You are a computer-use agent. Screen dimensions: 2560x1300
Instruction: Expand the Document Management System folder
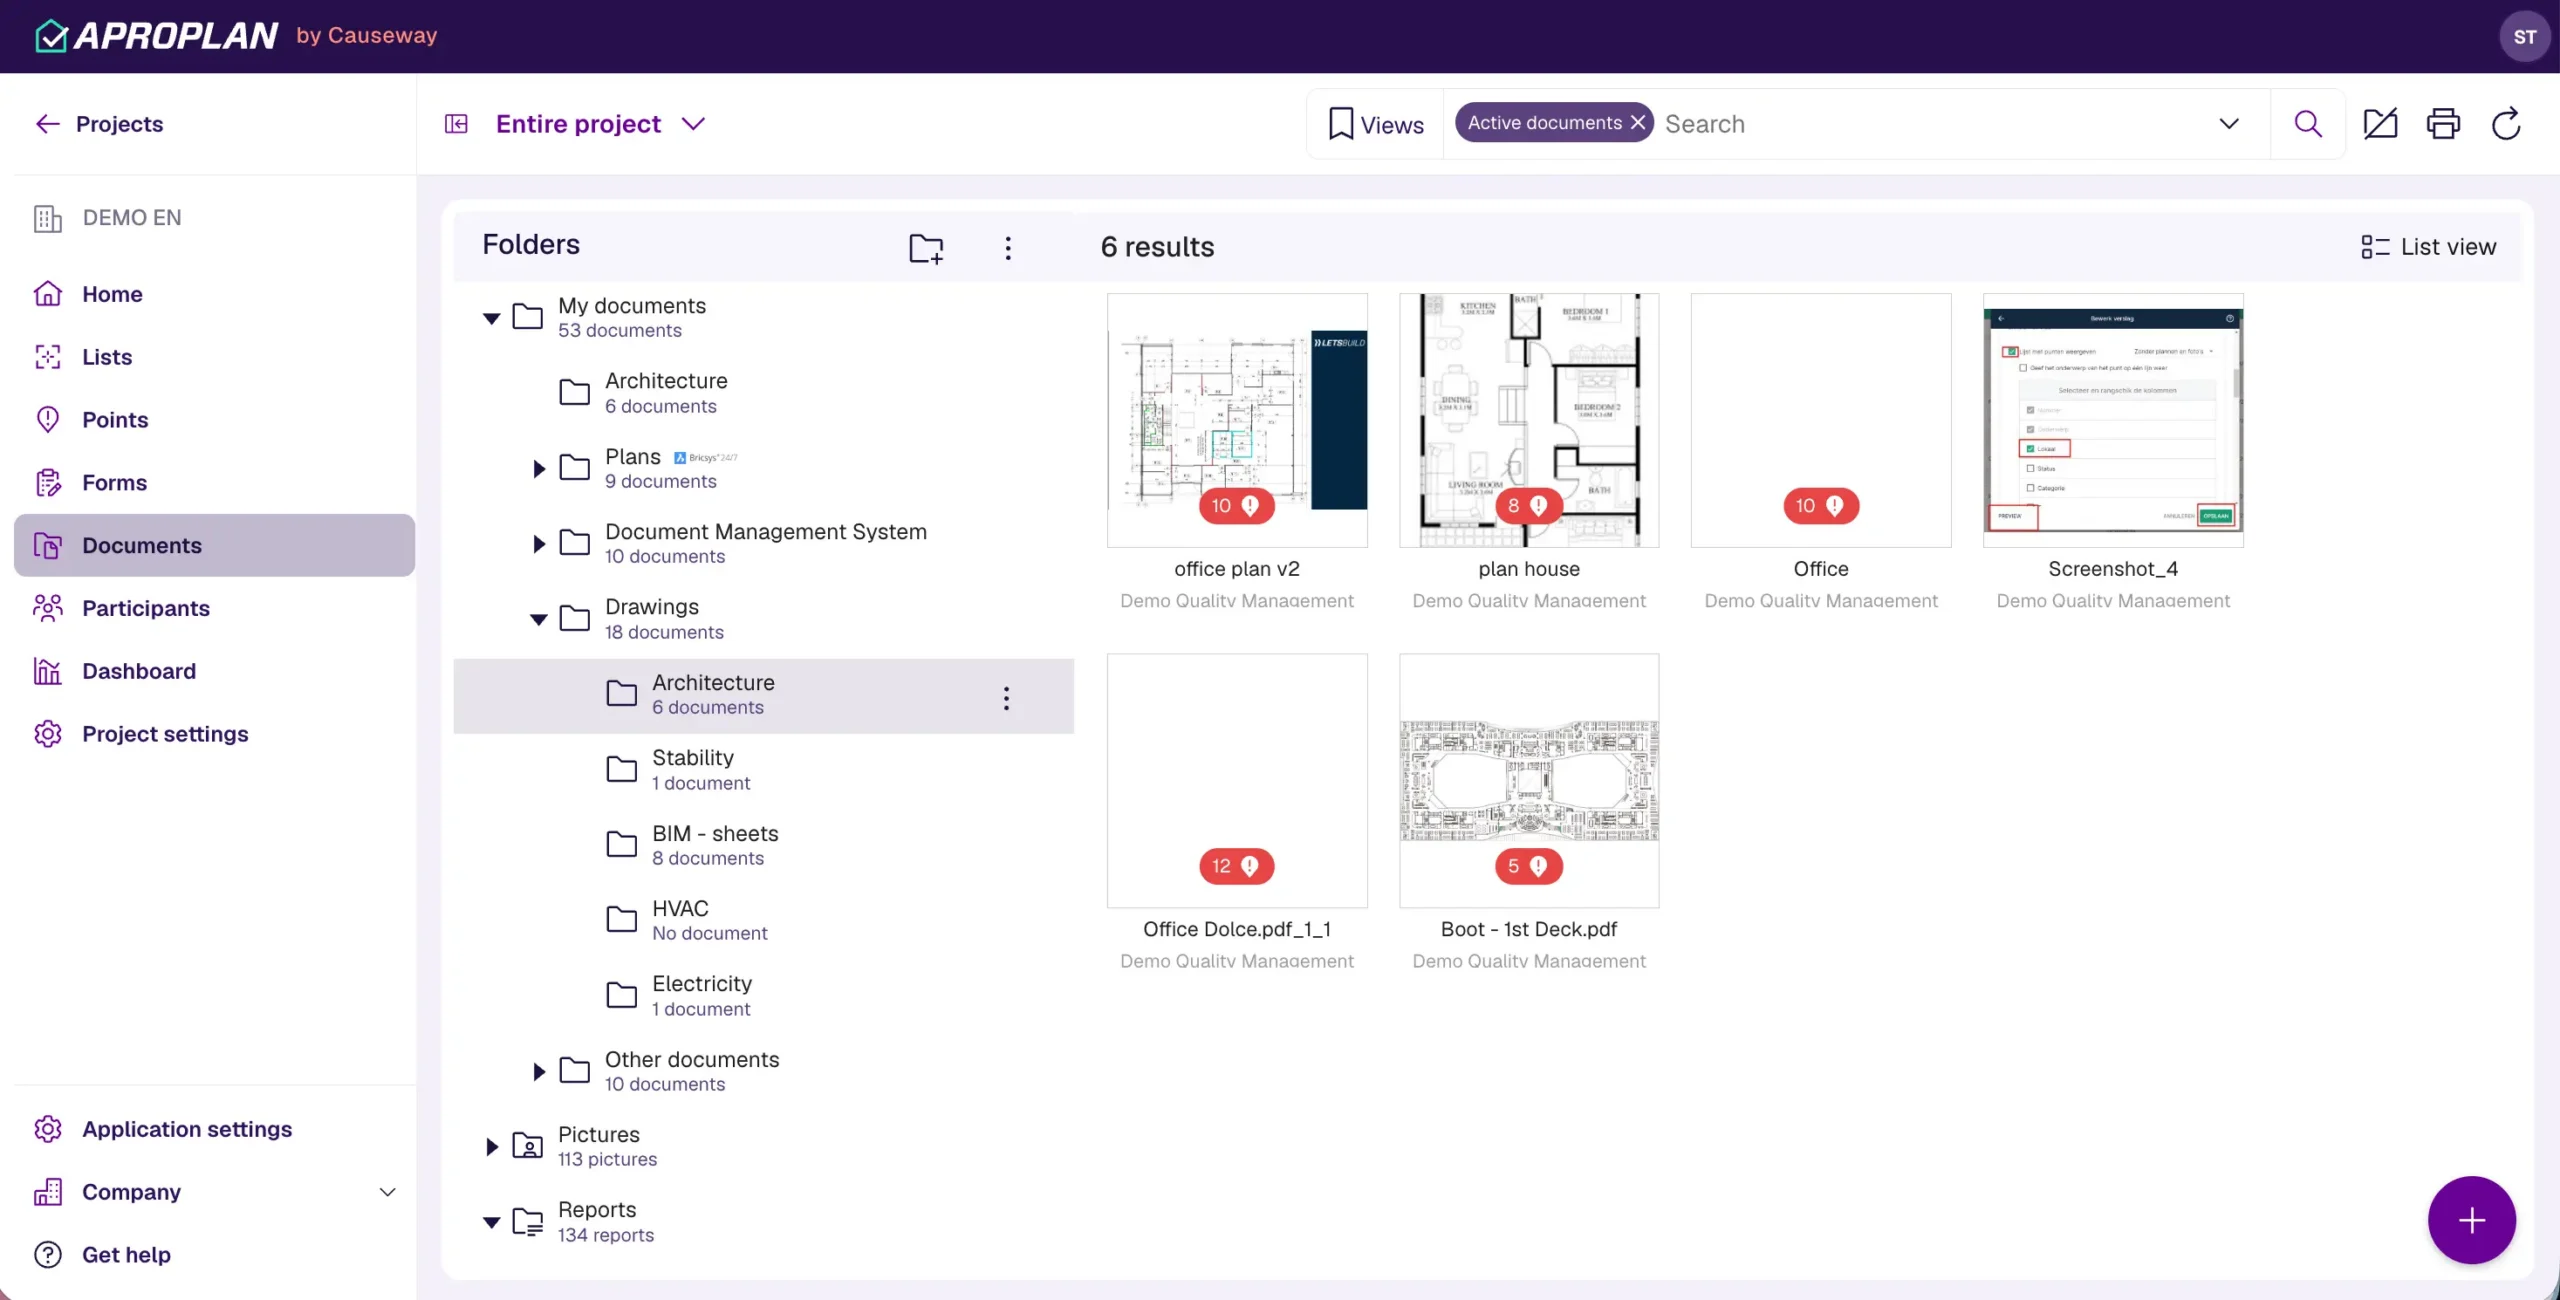point(538,544)
